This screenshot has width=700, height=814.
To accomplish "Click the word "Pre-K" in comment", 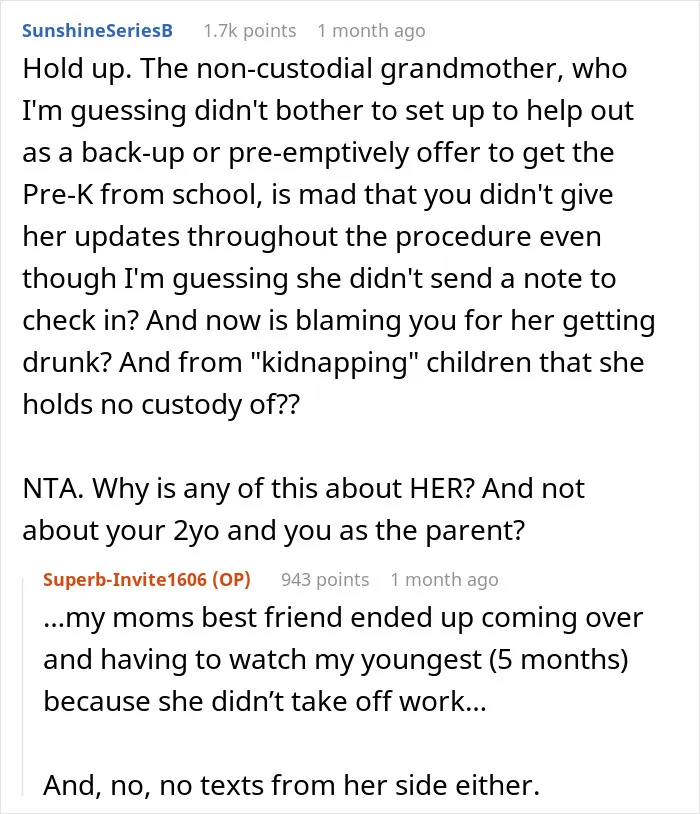I will [x=57, y=195].
